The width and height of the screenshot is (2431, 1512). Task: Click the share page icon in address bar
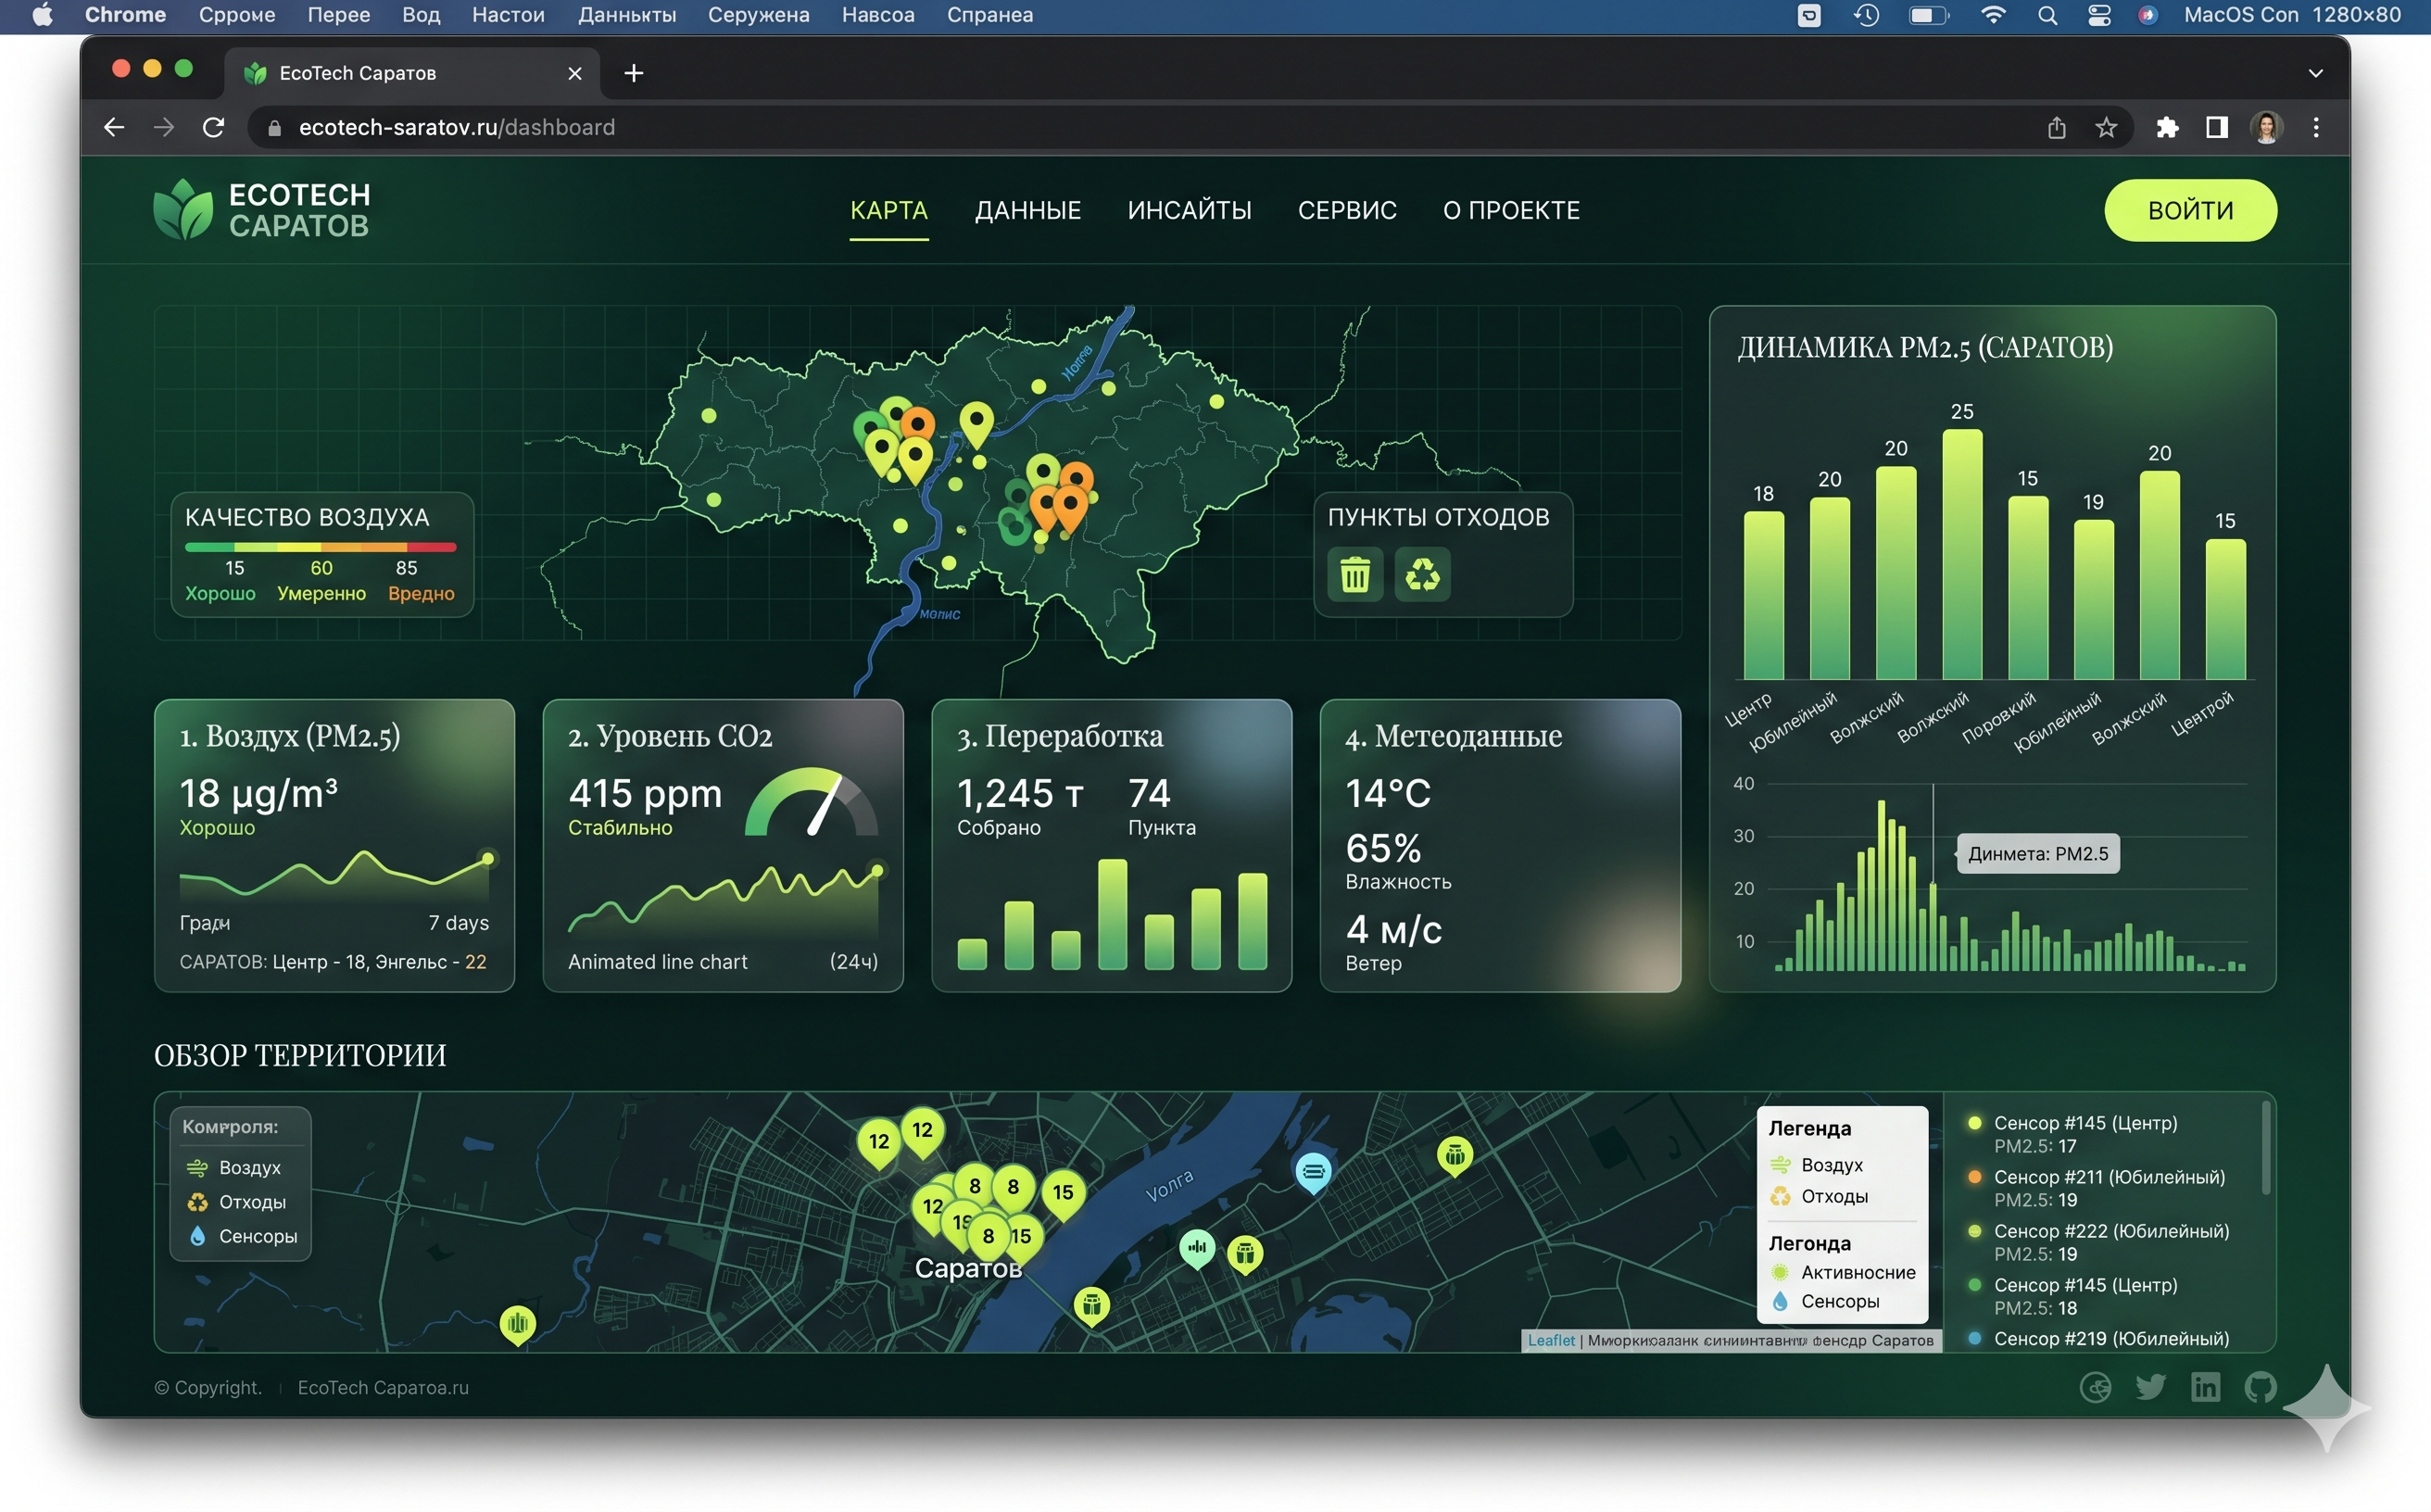(x=2056, y=127)
